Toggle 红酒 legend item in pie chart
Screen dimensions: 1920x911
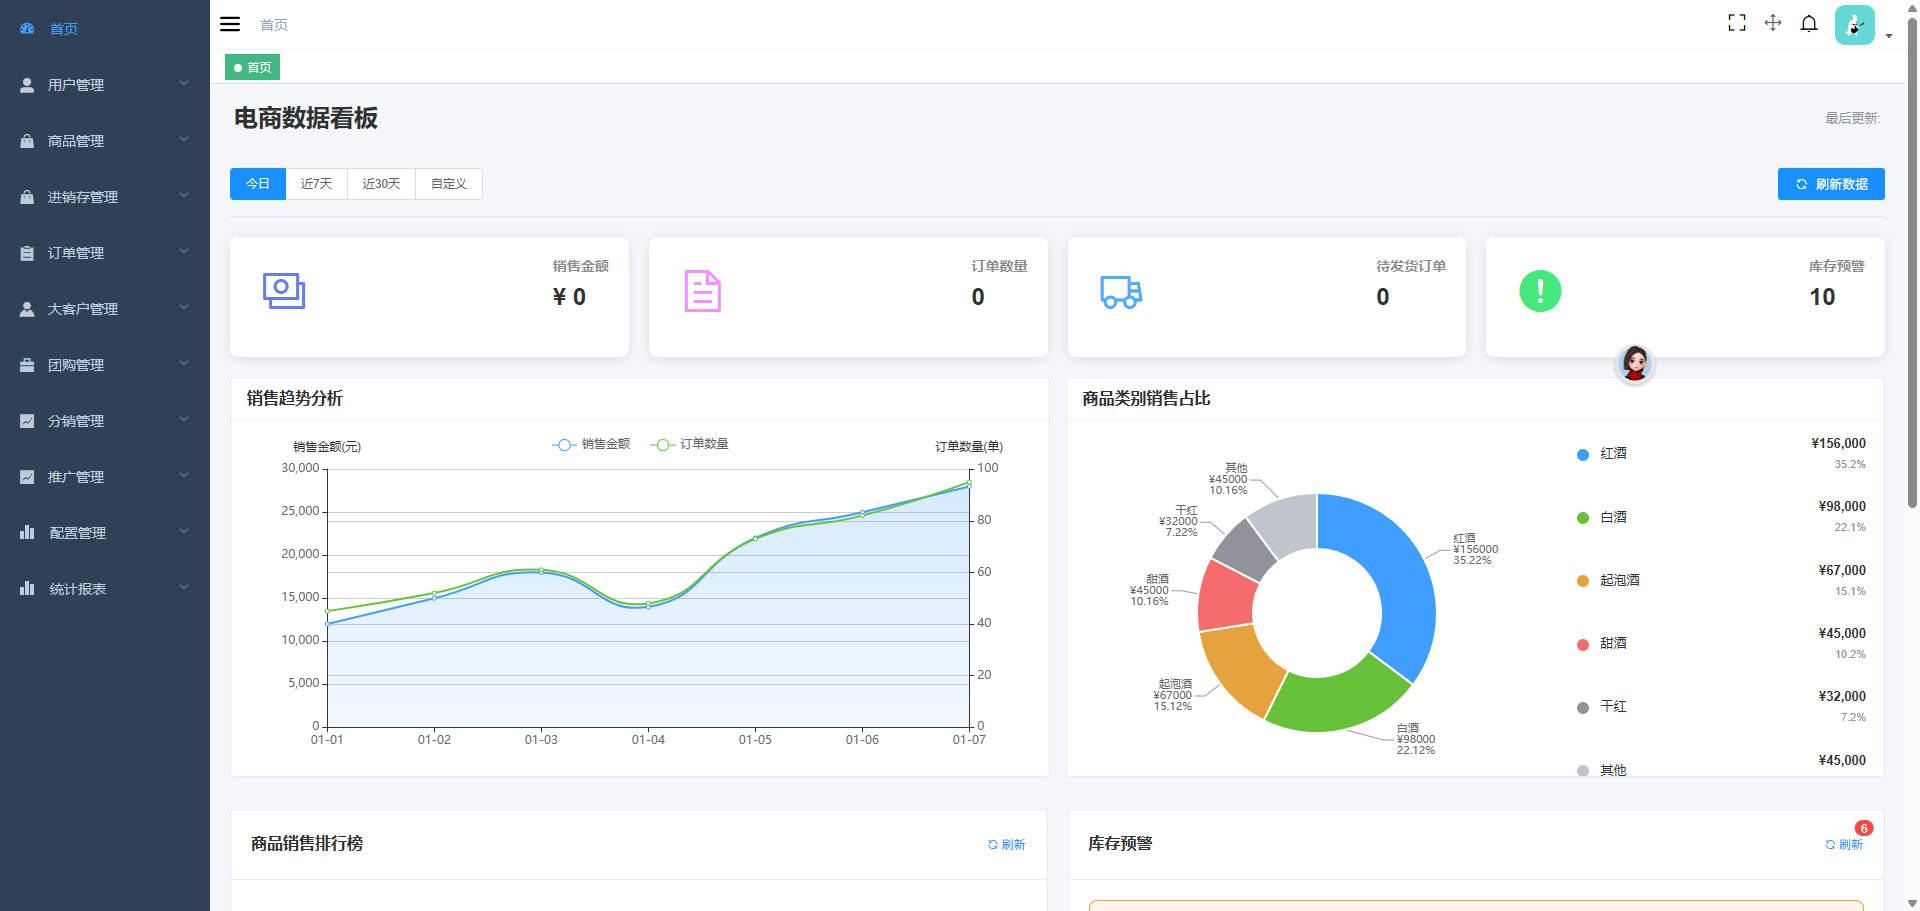click(1612, 454)
